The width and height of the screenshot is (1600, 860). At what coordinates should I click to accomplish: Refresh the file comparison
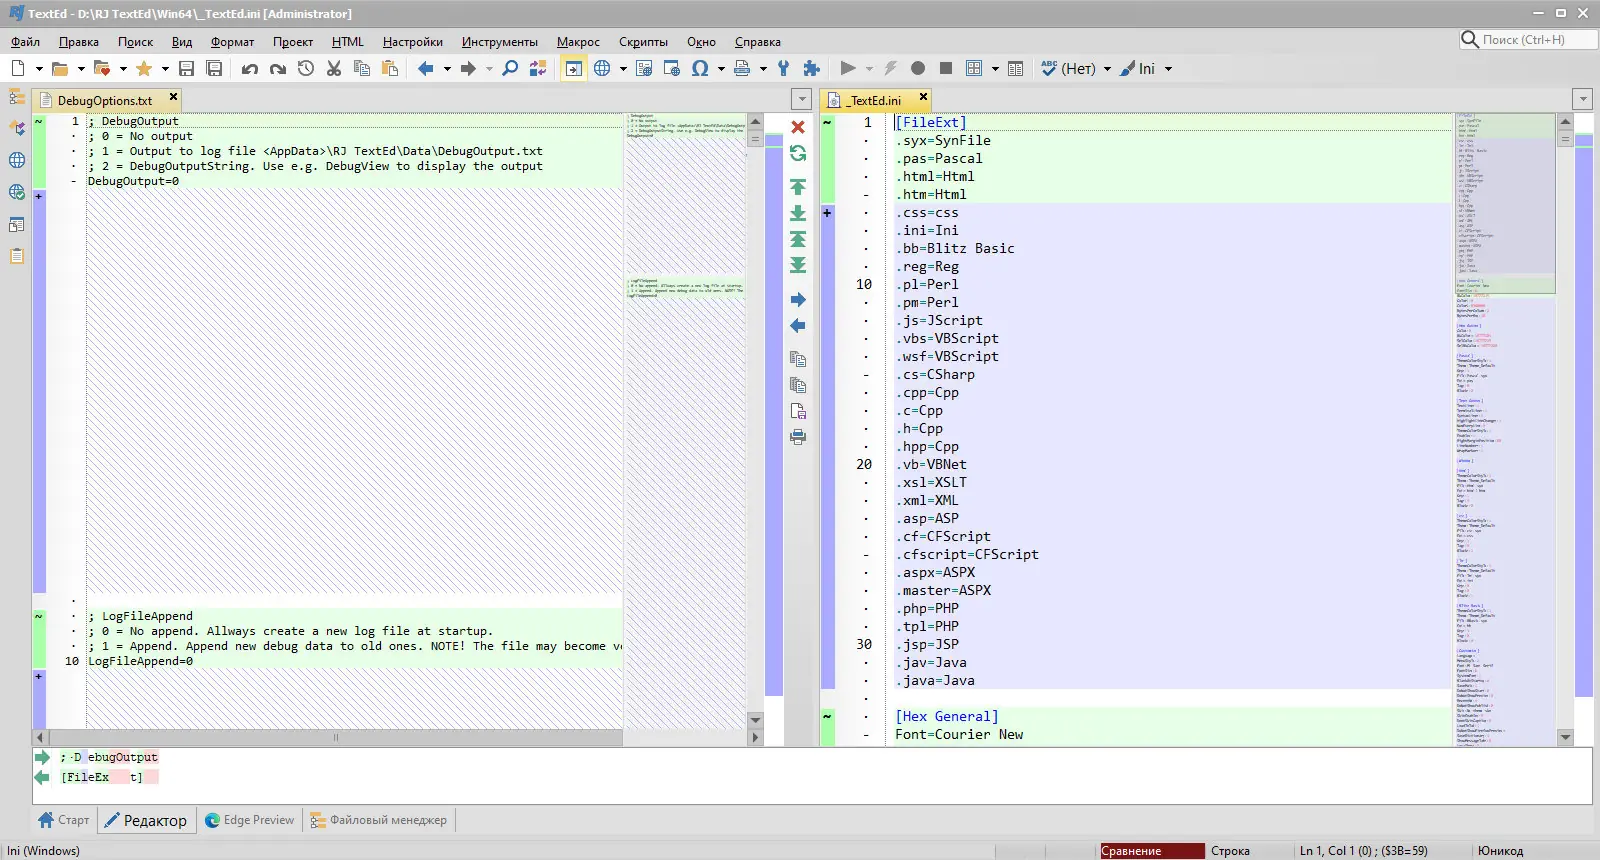[x=798, y=153]
